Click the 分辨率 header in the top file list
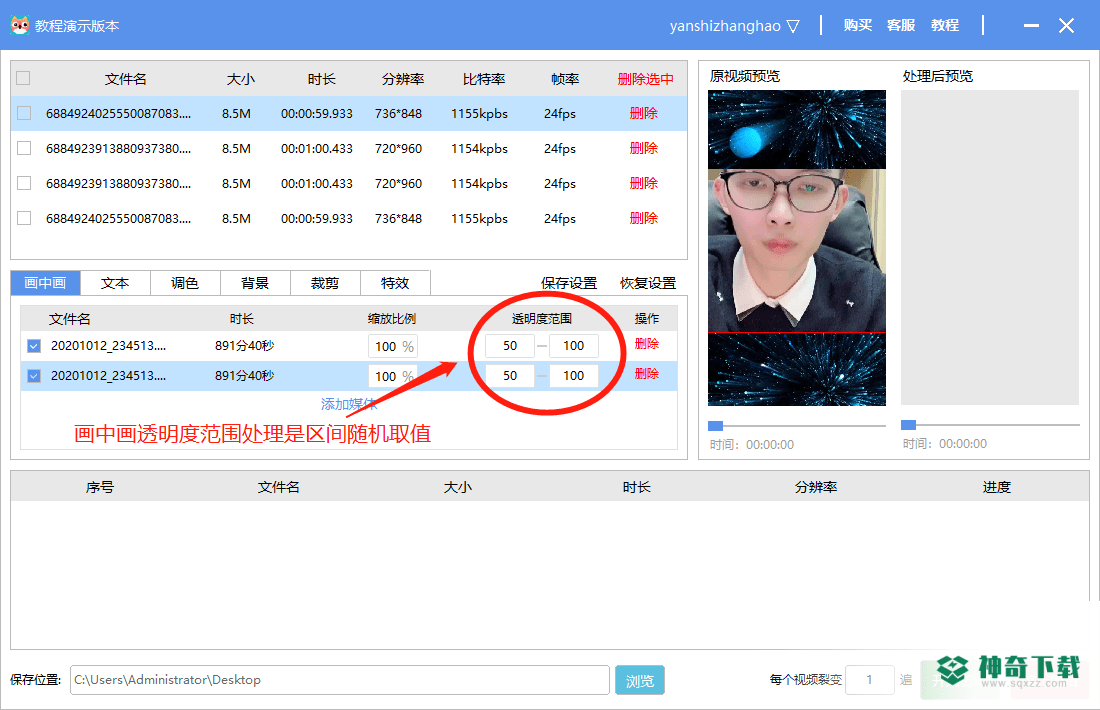Viewport: 1100px width, 710px height. coord(403,79)
